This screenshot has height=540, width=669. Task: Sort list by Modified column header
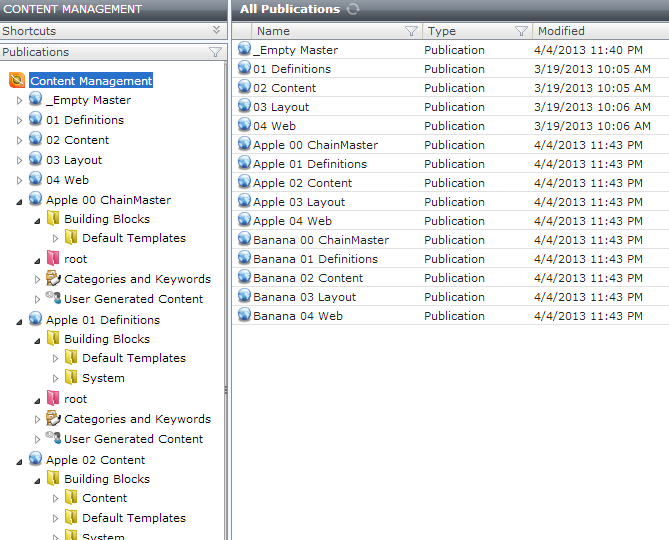598,31
